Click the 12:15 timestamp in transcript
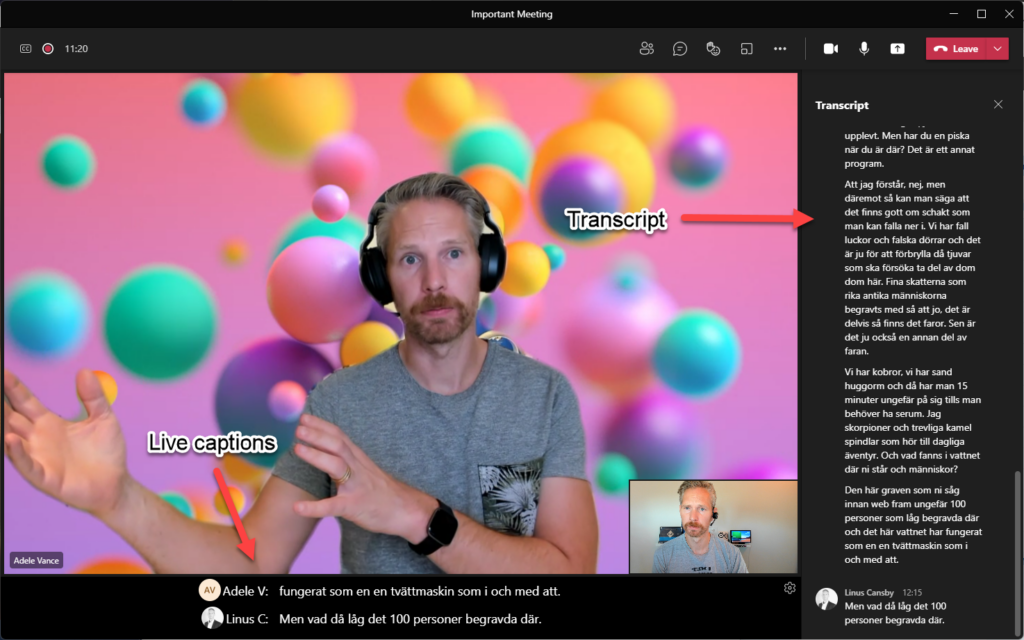This screenshot has width=1024, height=640. point(912,592)
